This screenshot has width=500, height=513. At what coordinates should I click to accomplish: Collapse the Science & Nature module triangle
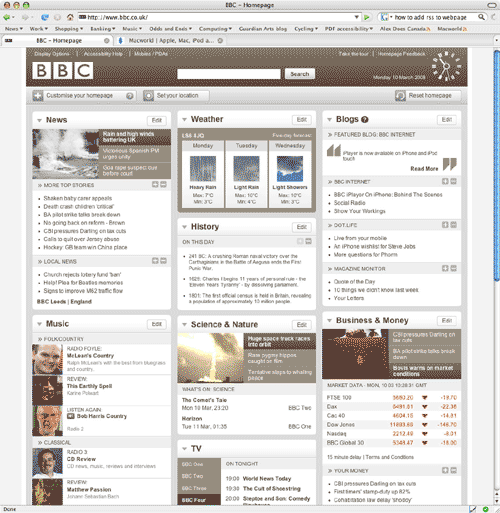pos(184,324)
